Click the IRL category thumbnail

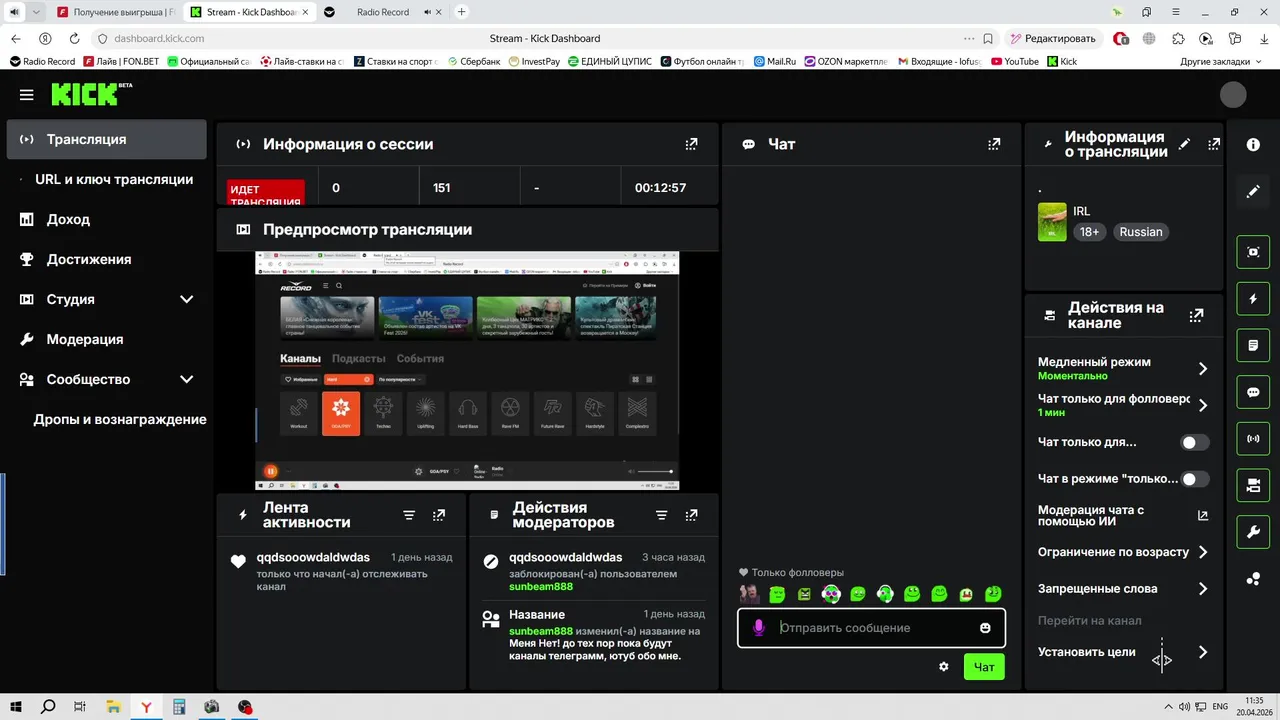(1052, 222)
